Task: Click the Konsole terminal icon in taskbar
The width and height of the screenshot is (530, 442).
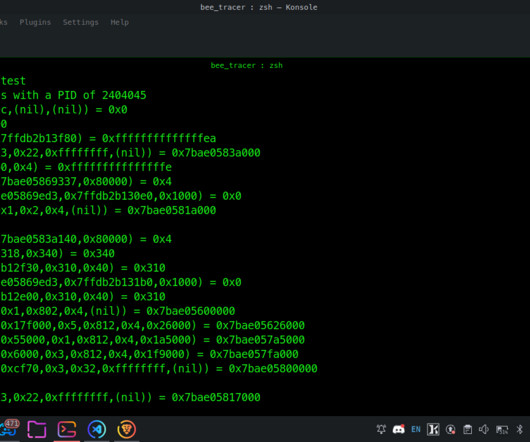Action: (67, 429)
